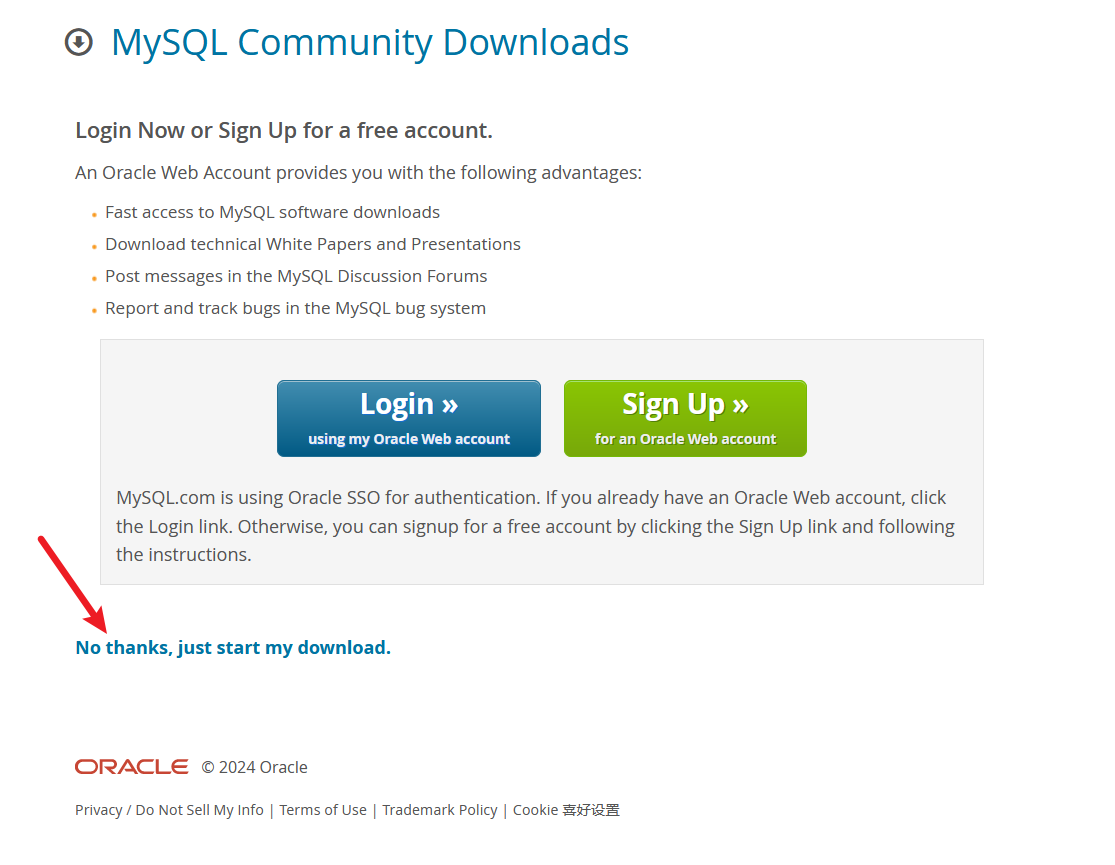Image resolution: width=1115 pixels, height=865 pixels.
Task: Click the "MySQL.com is using Oracle SSO" paragraph
Action: pyautogui.click(x=535, y=526)
